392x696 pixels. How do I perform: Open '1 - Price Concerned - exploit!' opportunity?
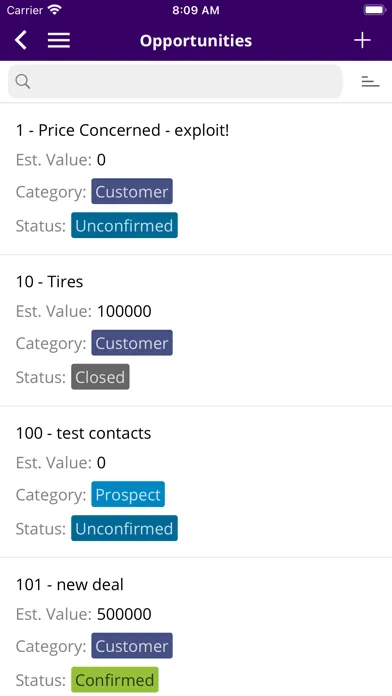196,179
